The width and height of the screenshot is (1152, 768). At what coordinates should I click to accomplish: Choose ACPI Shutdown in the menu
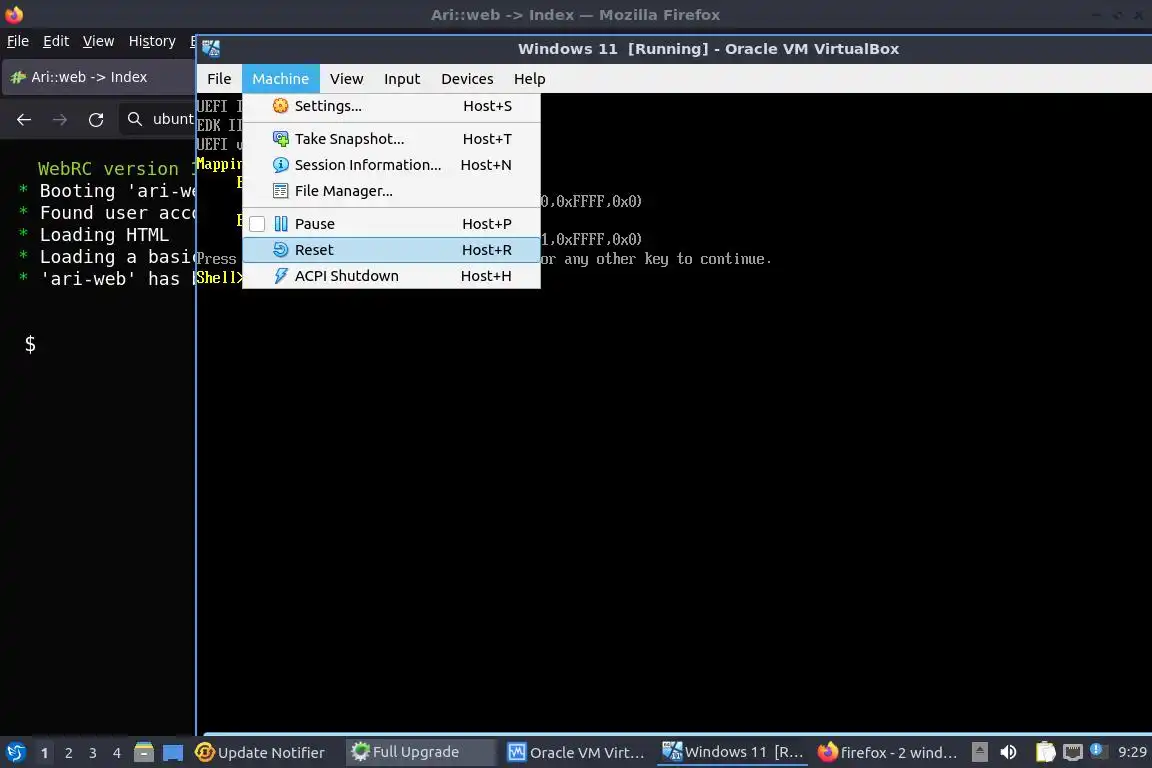coord(391,276)
